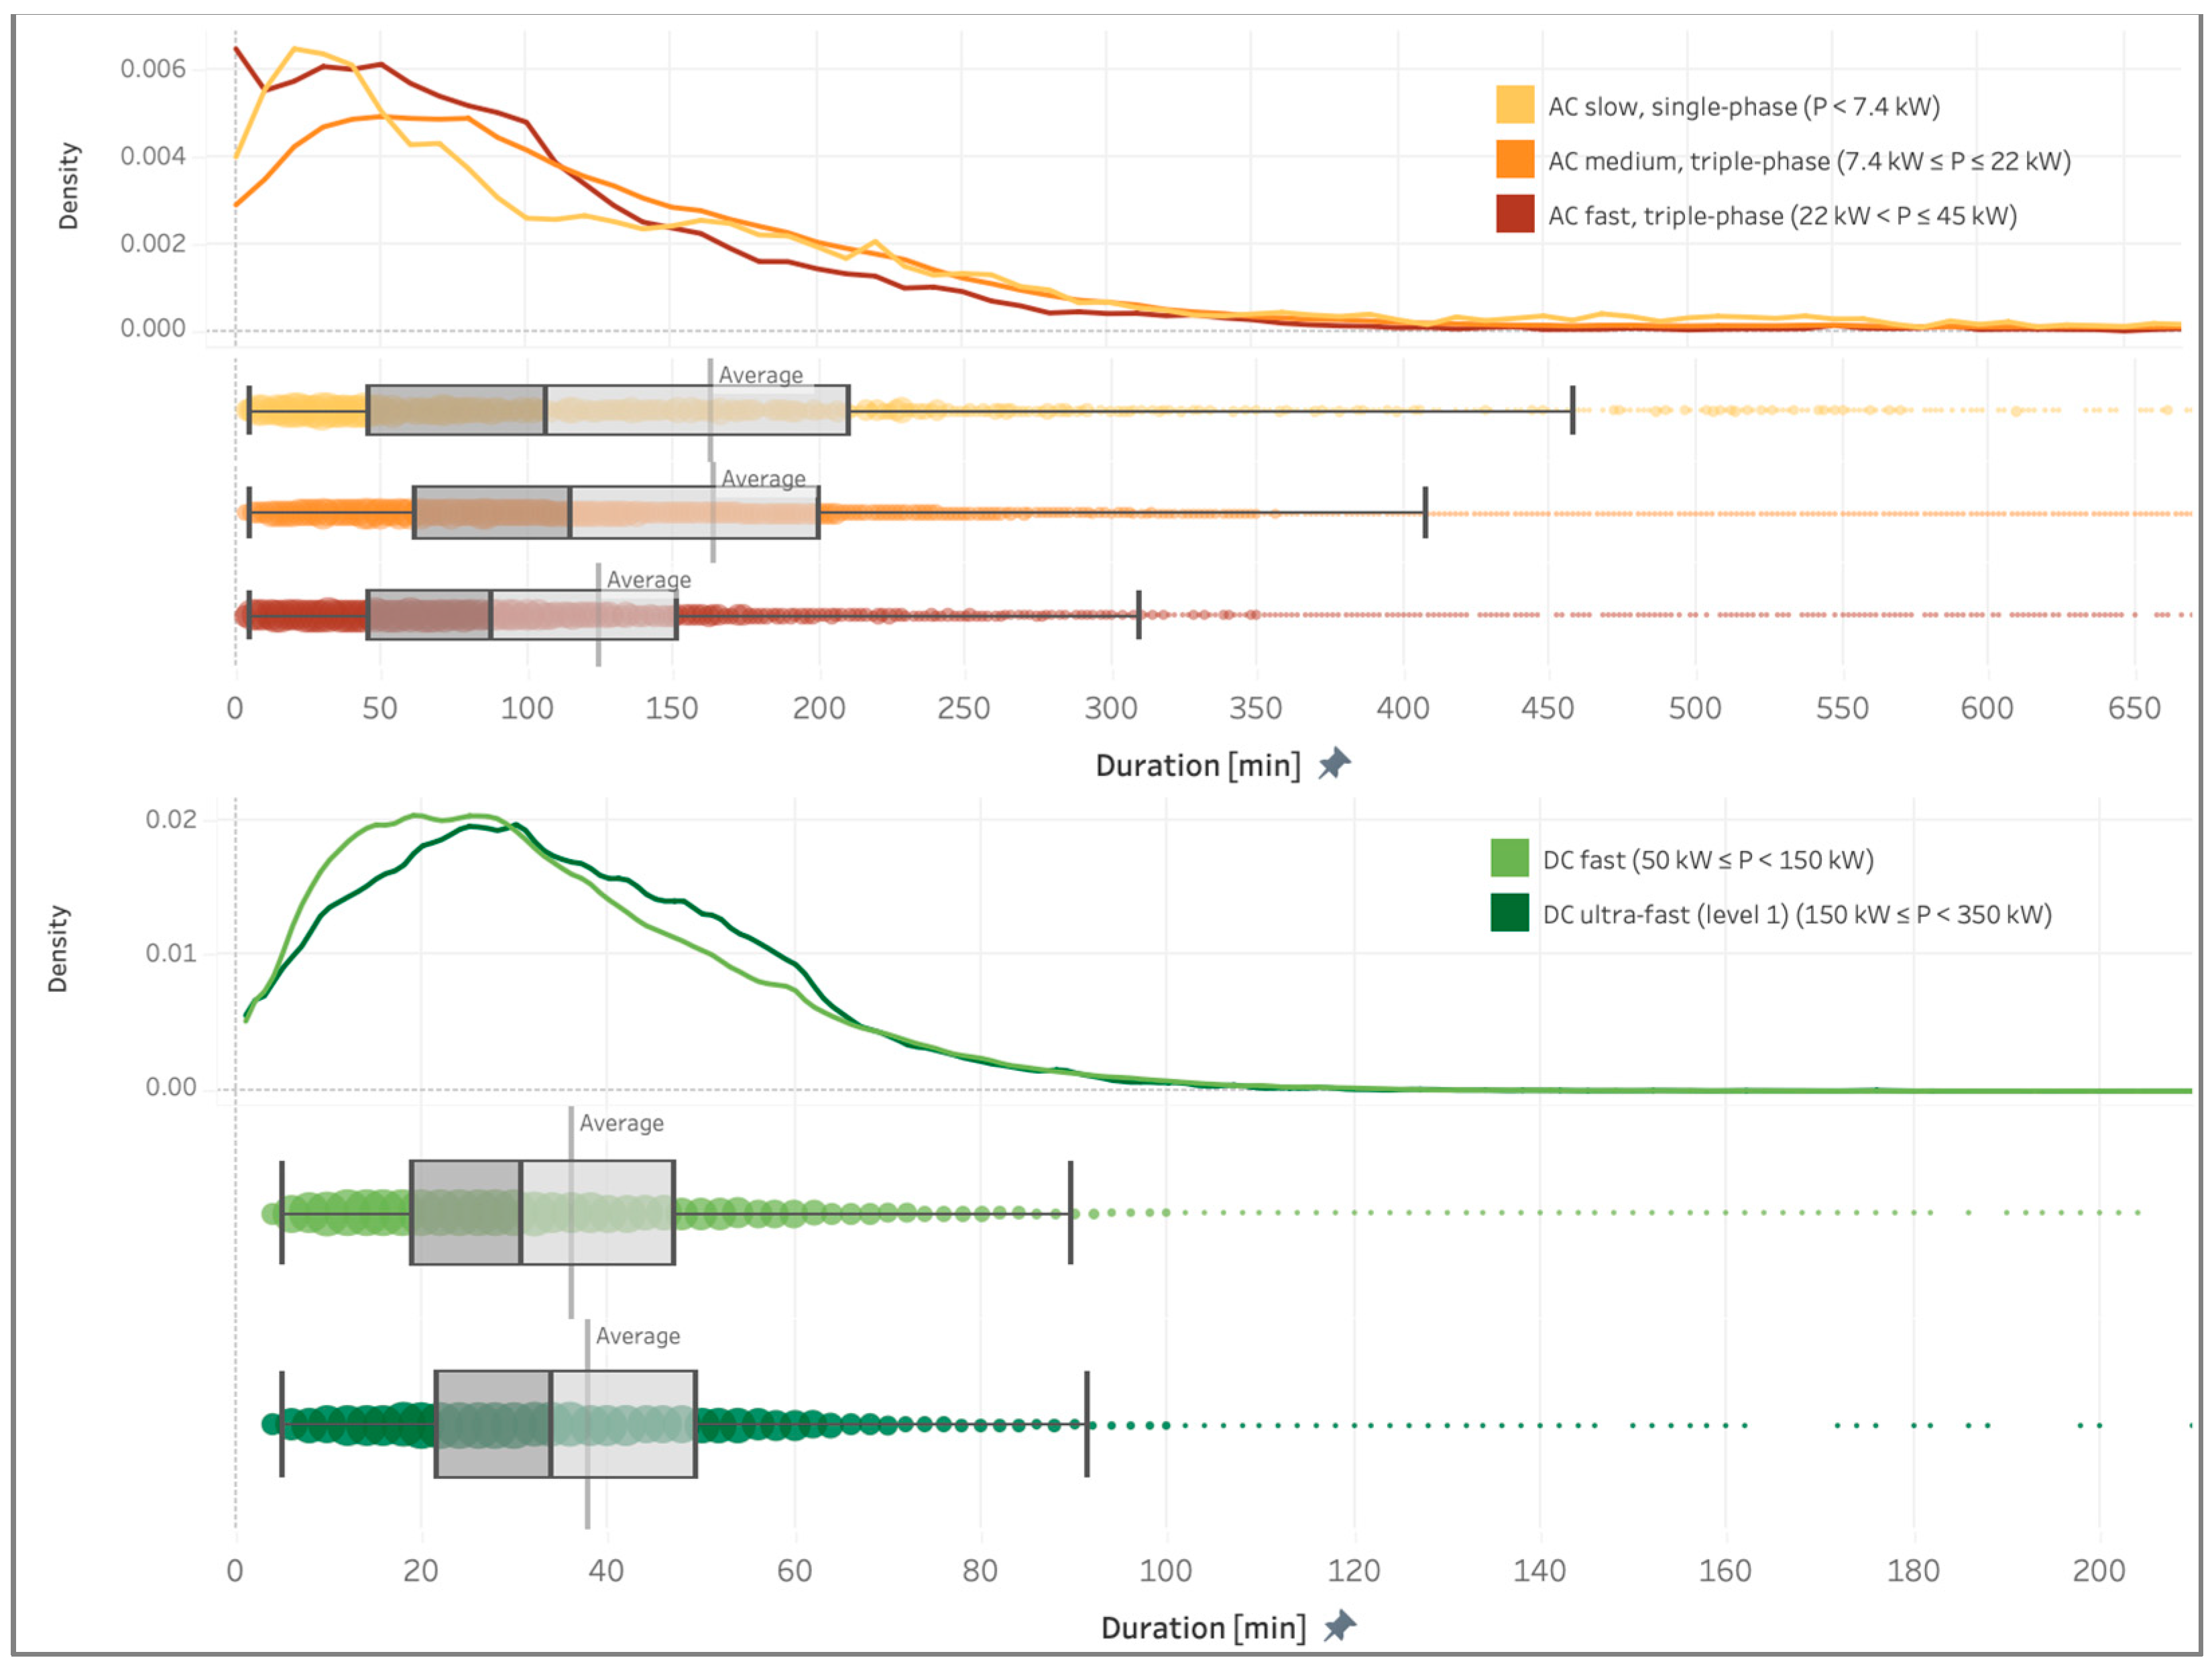
Task: Click the lower Duration [min] axis title
Action: pos(1203,1628)
